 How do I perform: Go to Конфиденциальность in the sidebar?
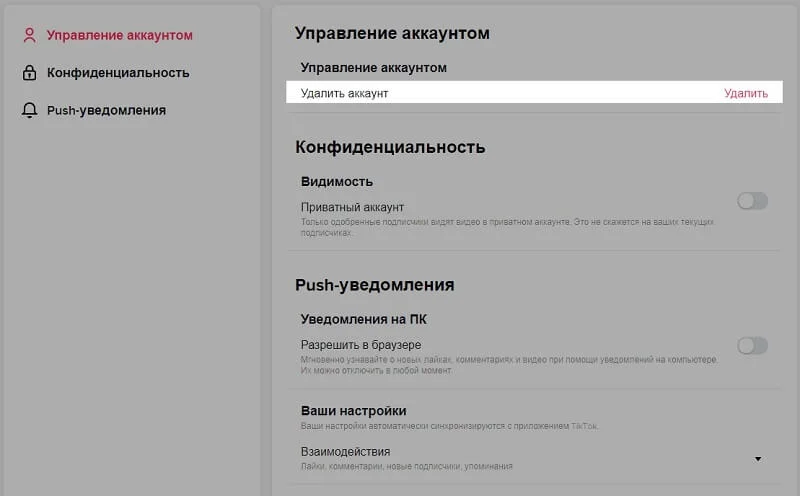click(117, 73)
